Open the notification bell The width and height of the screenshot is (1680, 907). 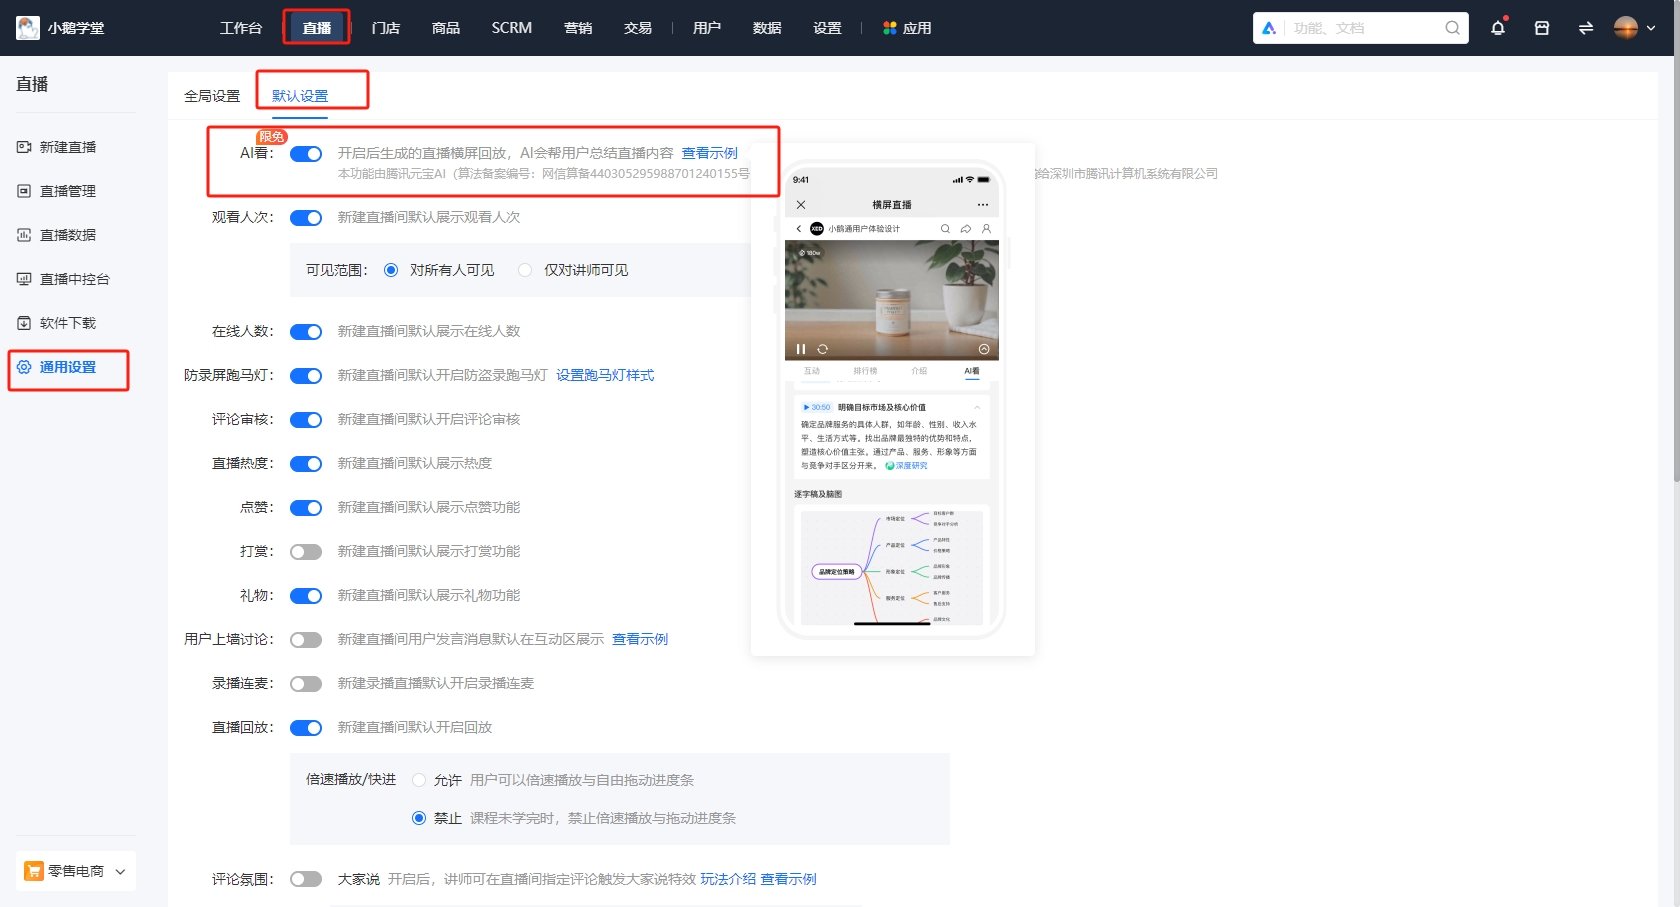tap(1497, 28)
